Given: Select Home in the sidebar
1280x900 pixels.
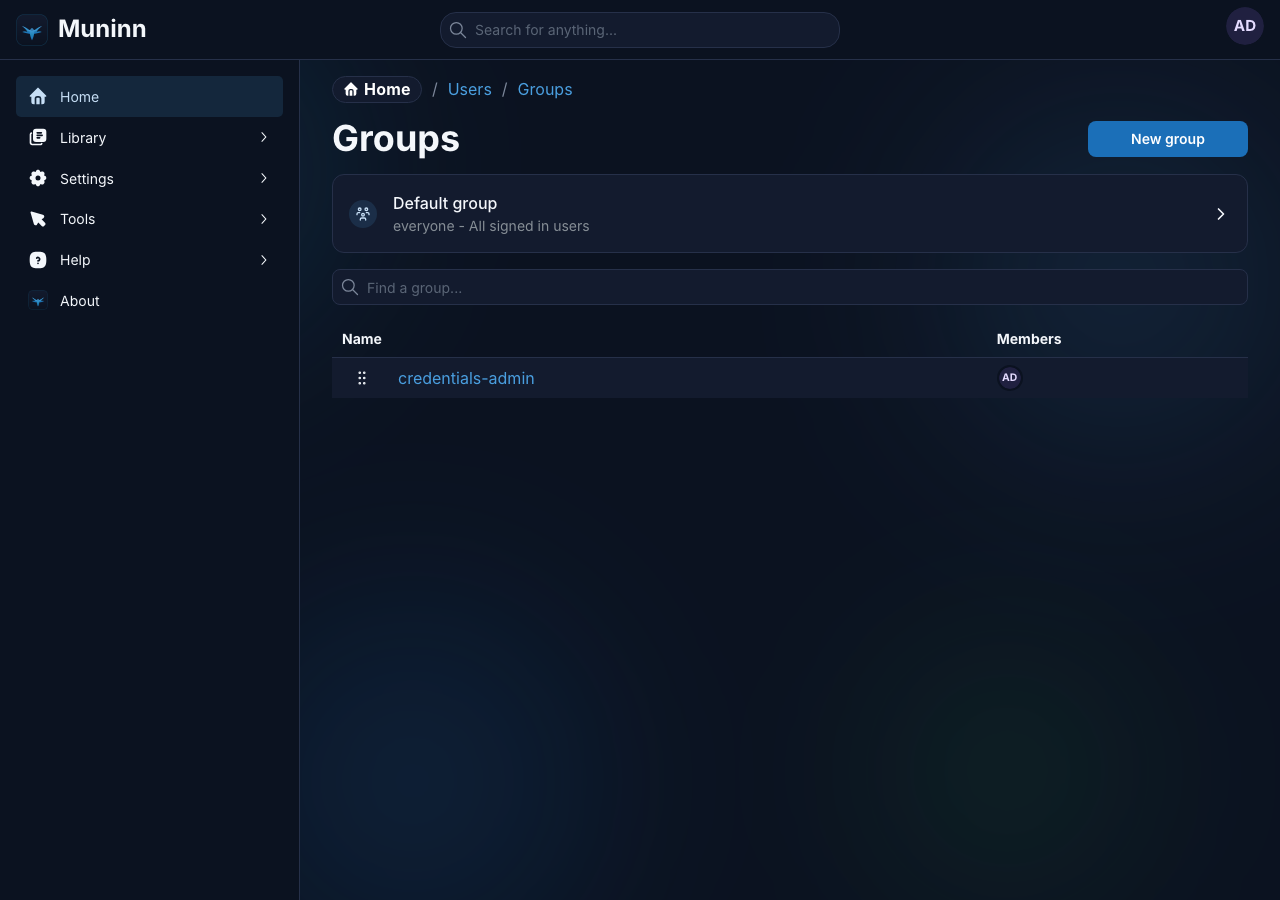Looking at the screenshot, I should pos(149,97).
